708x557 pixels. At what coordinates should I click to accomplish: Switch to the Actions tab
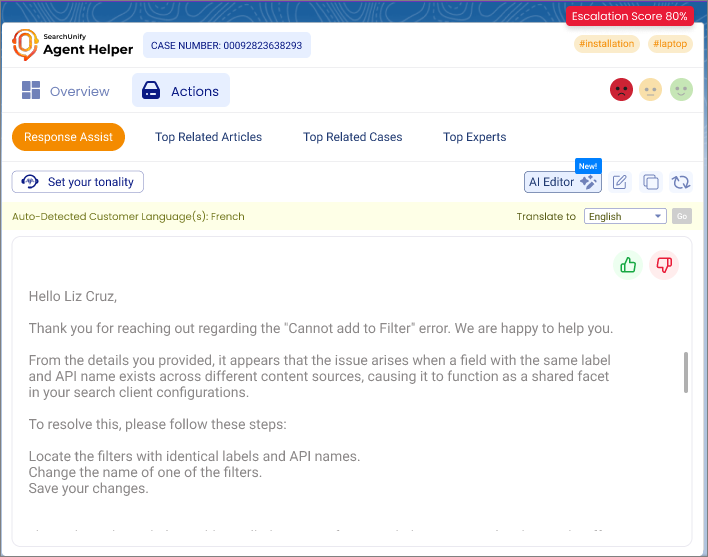[181, 91]
